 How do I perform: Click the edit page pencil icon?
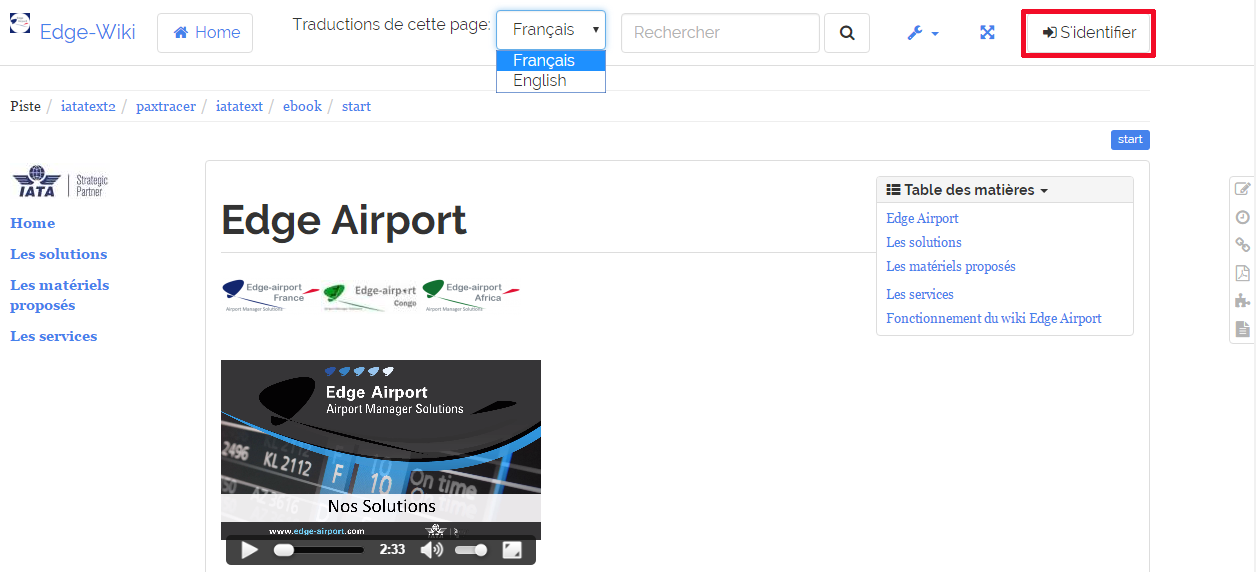[1242, 189]
